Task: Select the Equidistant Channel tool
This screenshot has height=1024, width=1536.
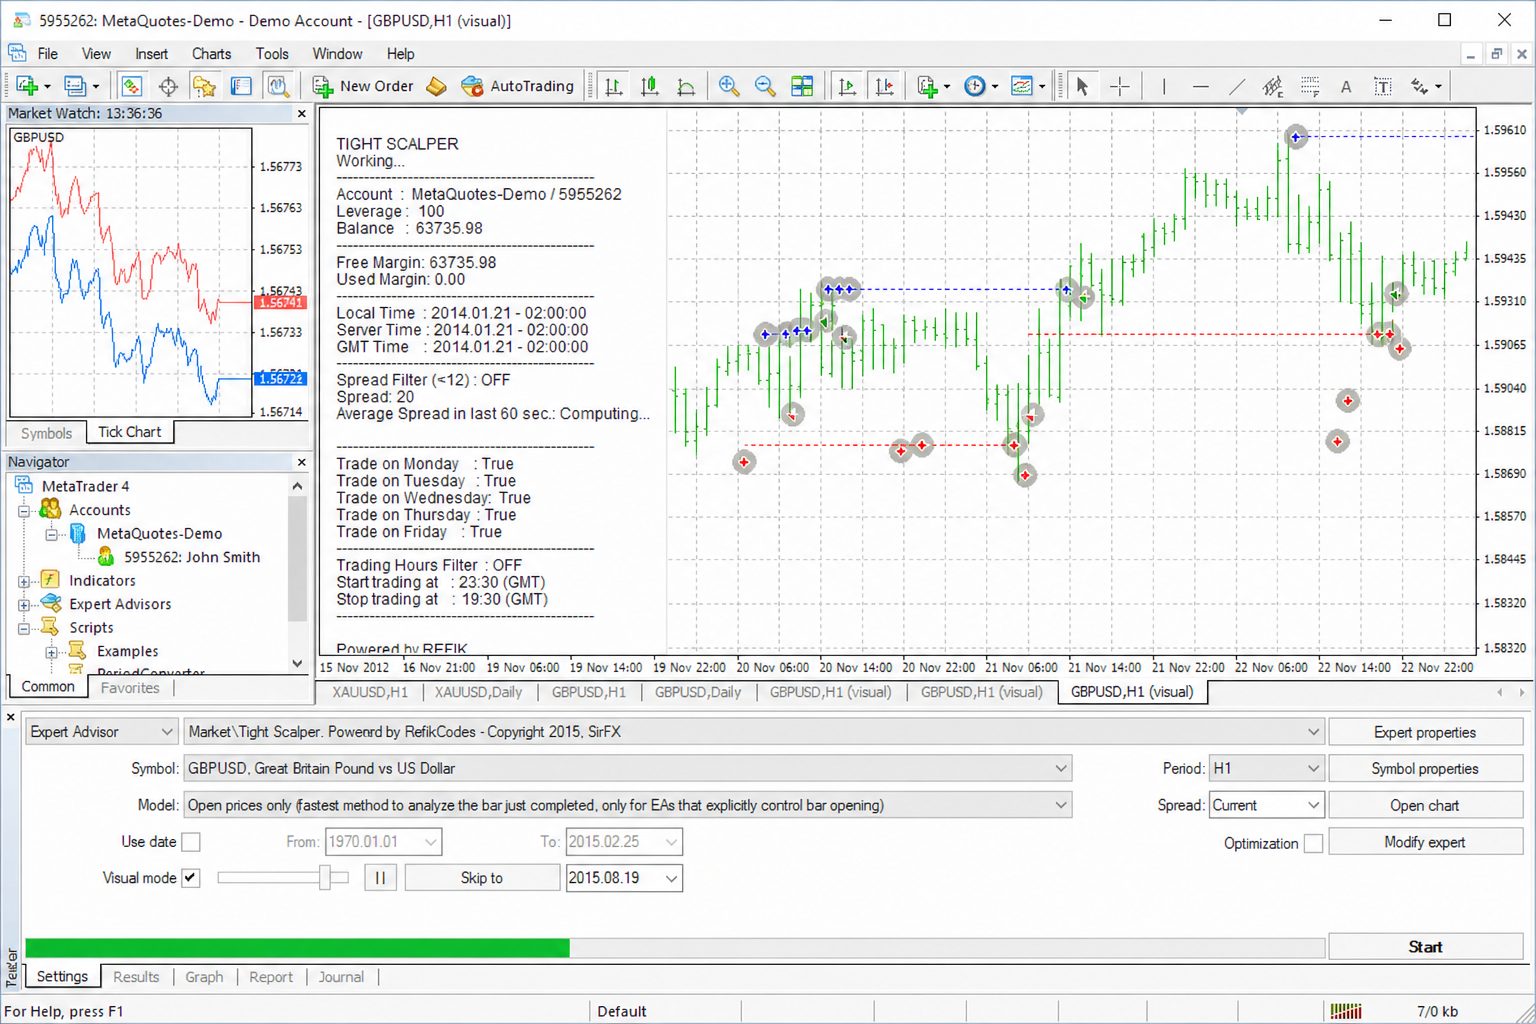Action: pos(1273,86)
